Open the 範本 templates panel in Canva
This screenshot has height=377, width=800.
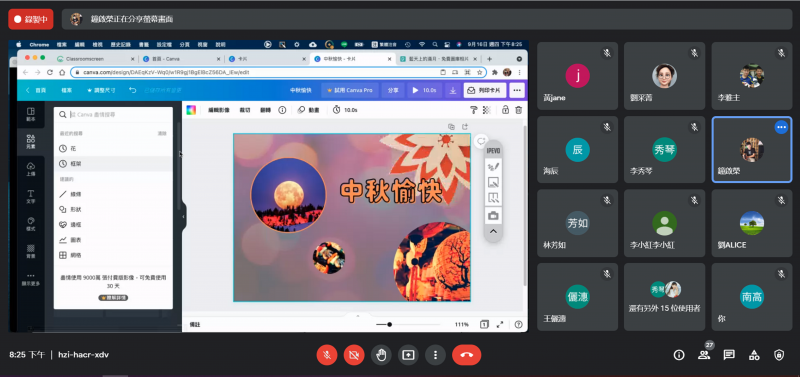point(31,114)
